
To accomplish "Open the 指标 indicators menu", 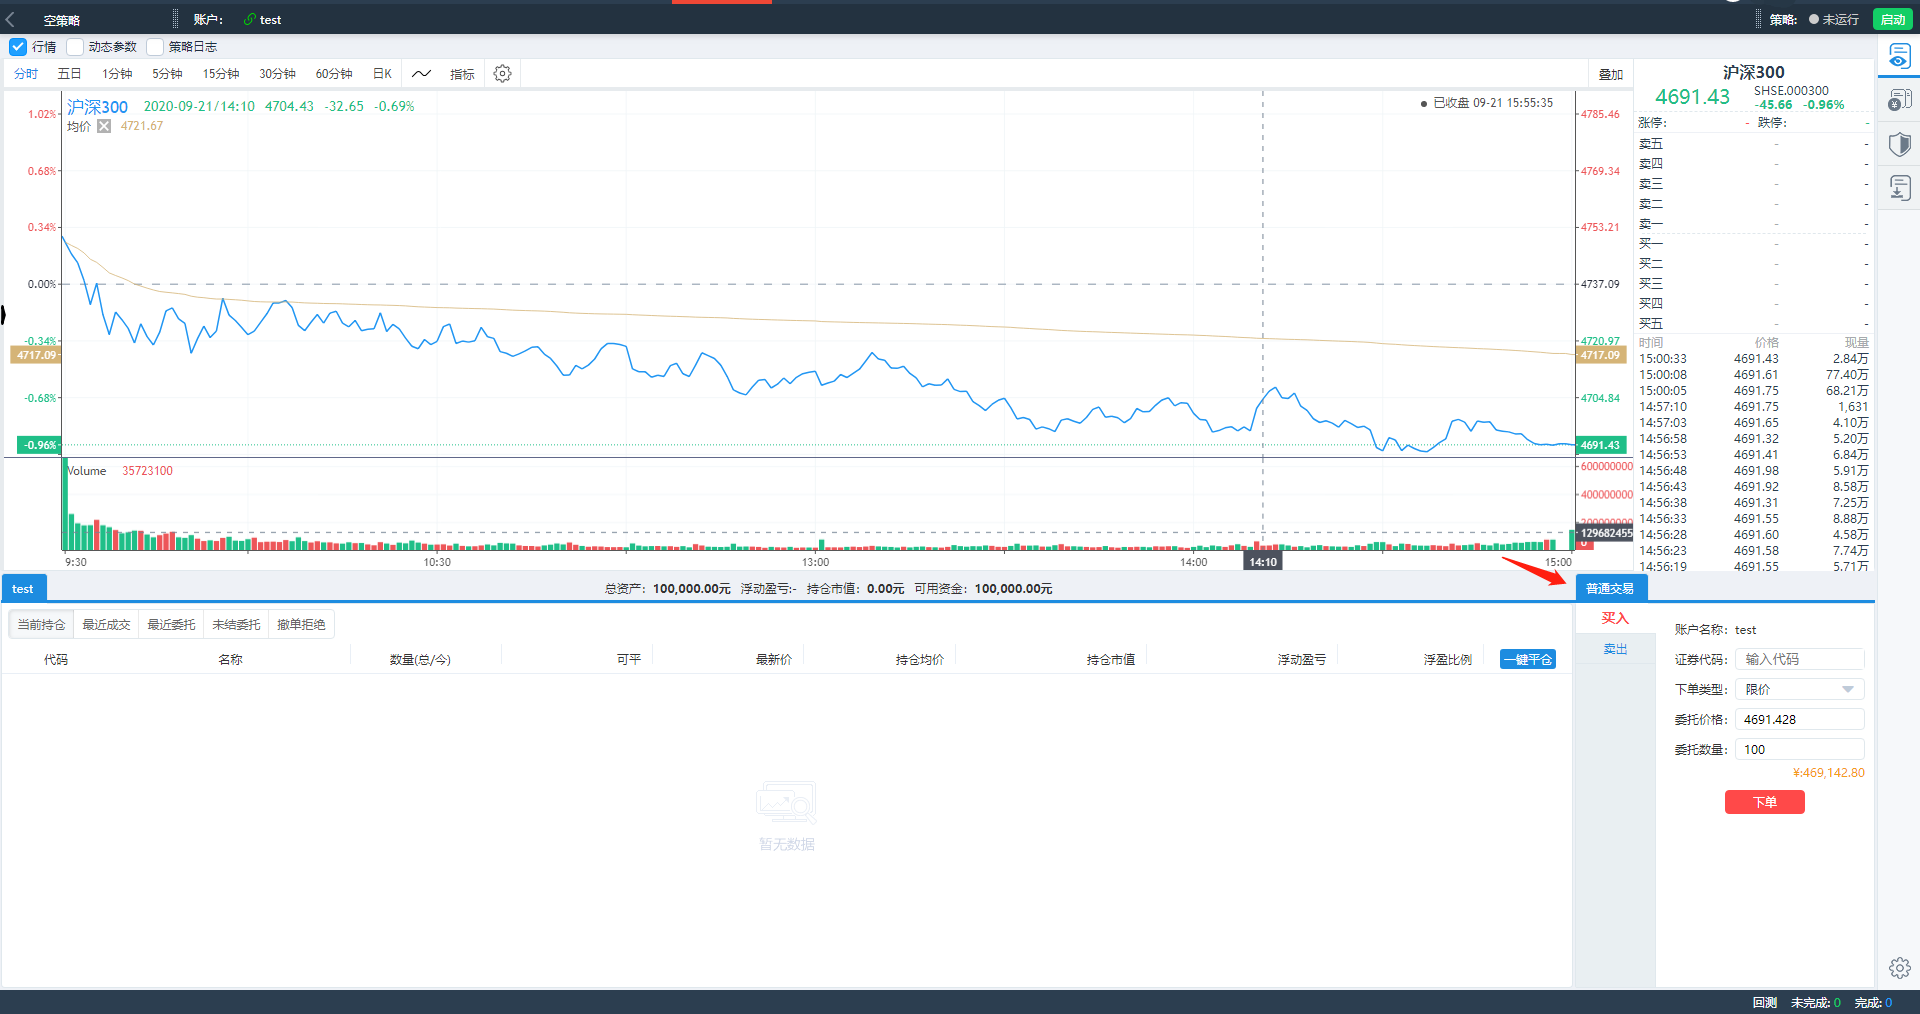I will [462, 74].
